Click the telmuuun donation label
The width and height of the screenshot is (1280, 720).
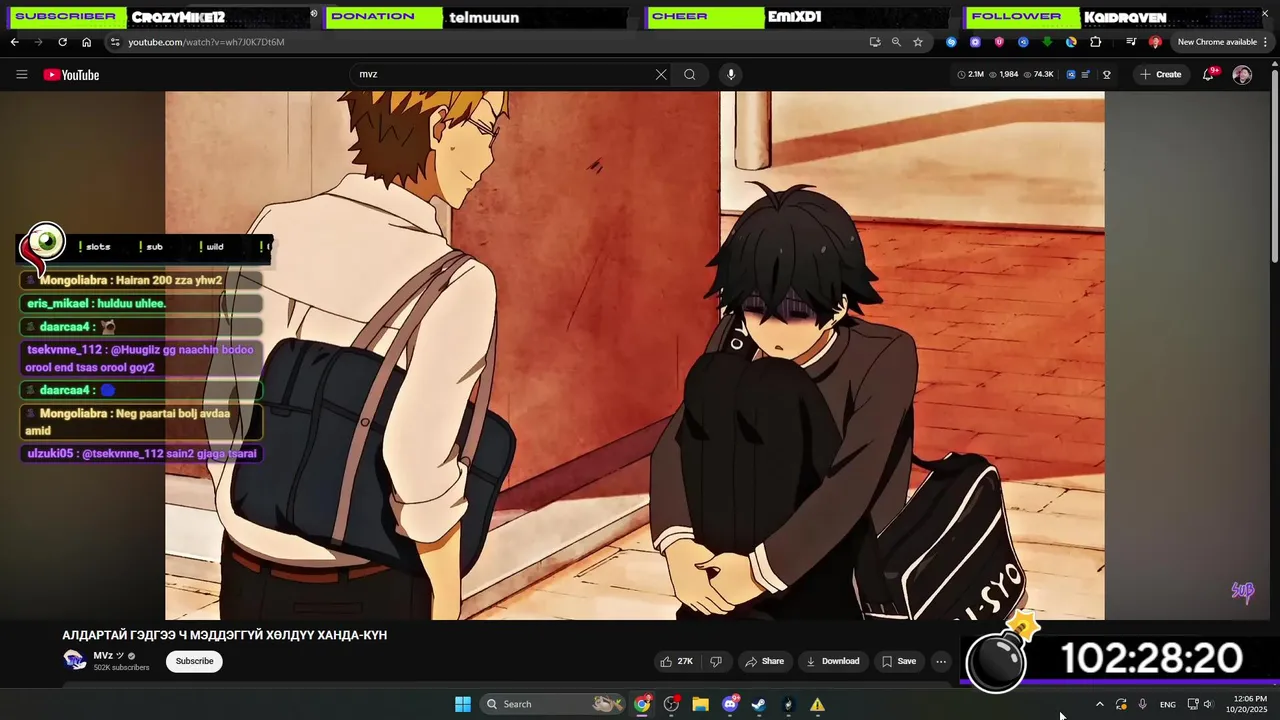tap(482, 16)
